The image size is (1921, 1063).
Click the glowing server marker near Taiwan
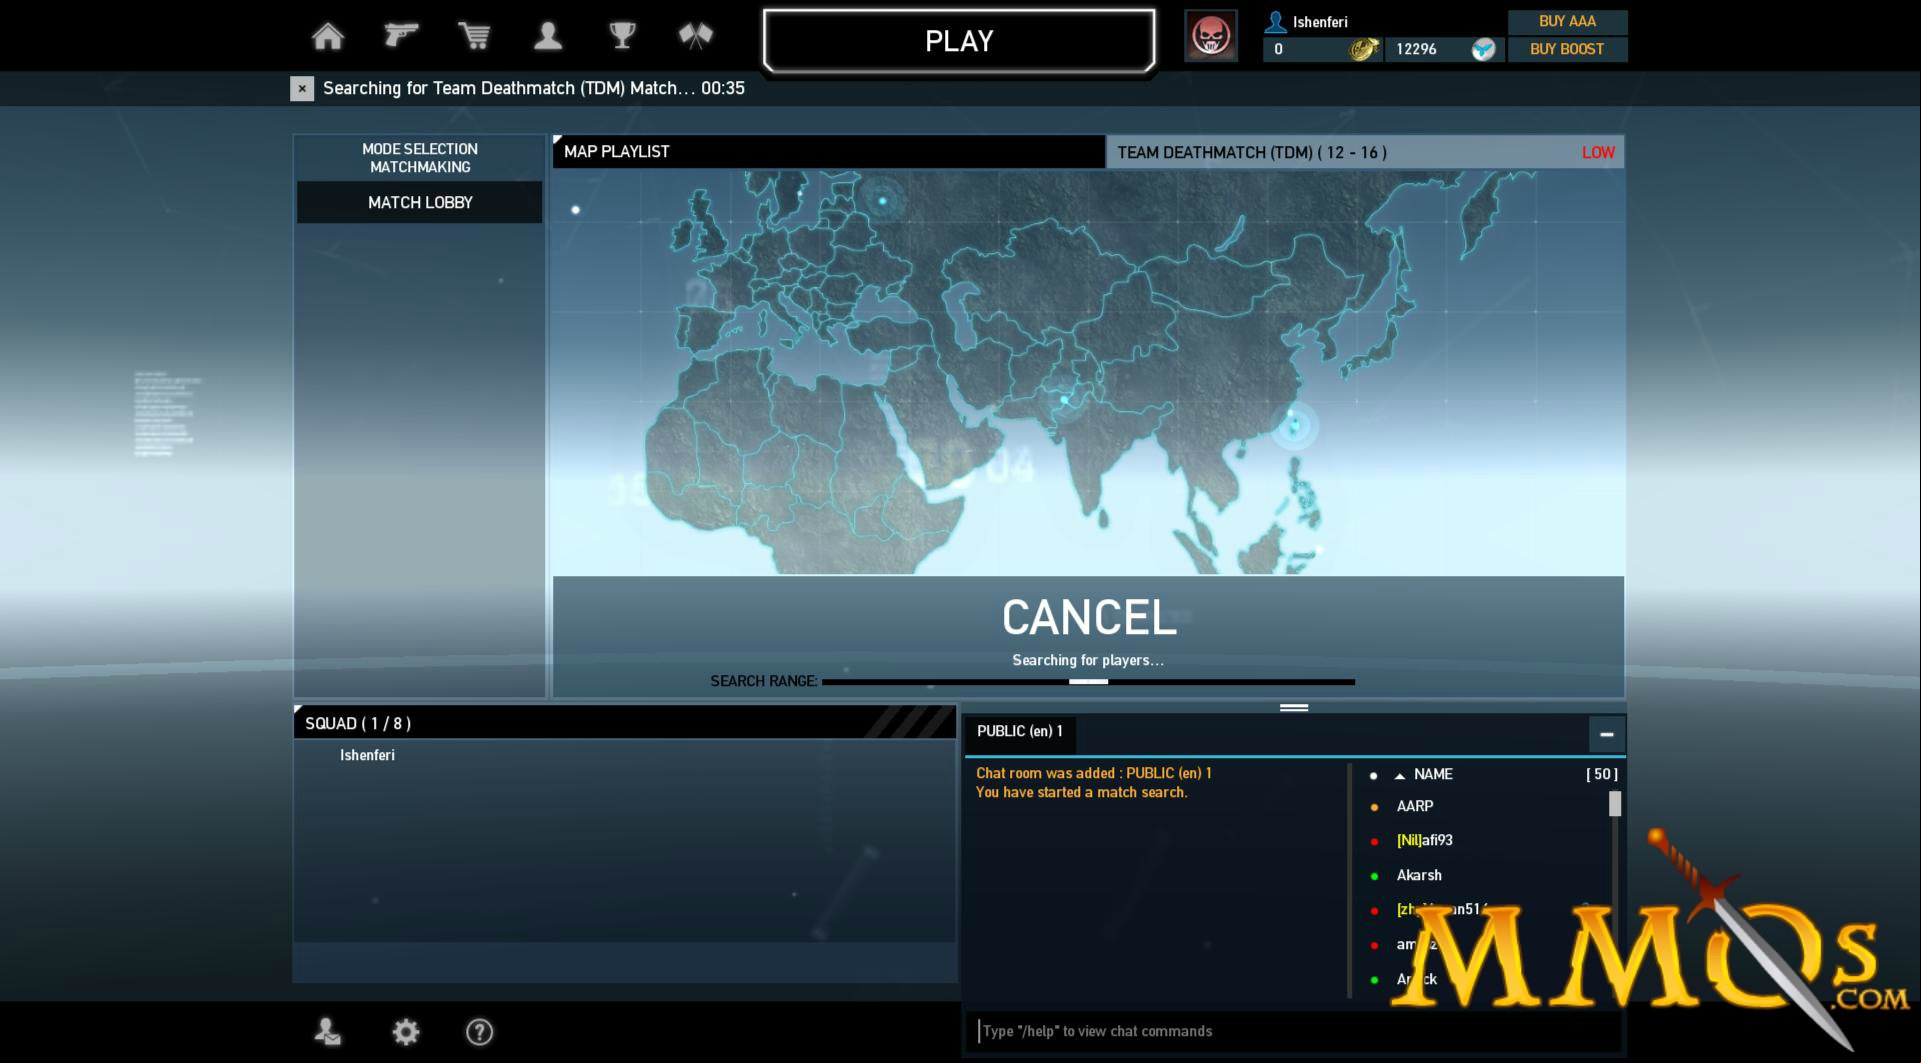[1293, 426]
